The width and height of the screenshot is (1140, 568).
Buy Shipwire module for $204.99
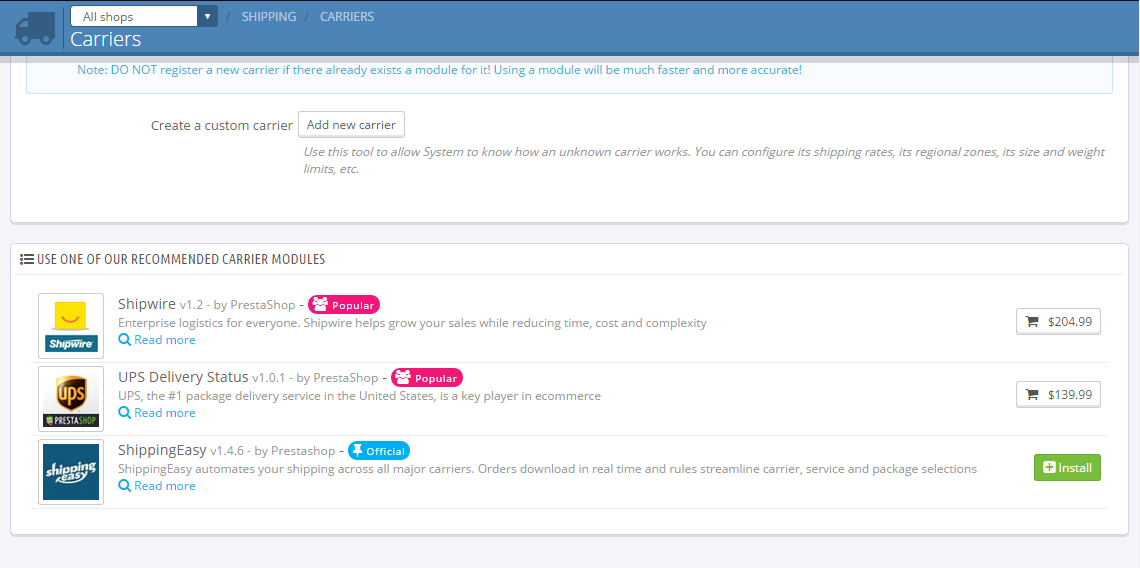click(1058, 321)
